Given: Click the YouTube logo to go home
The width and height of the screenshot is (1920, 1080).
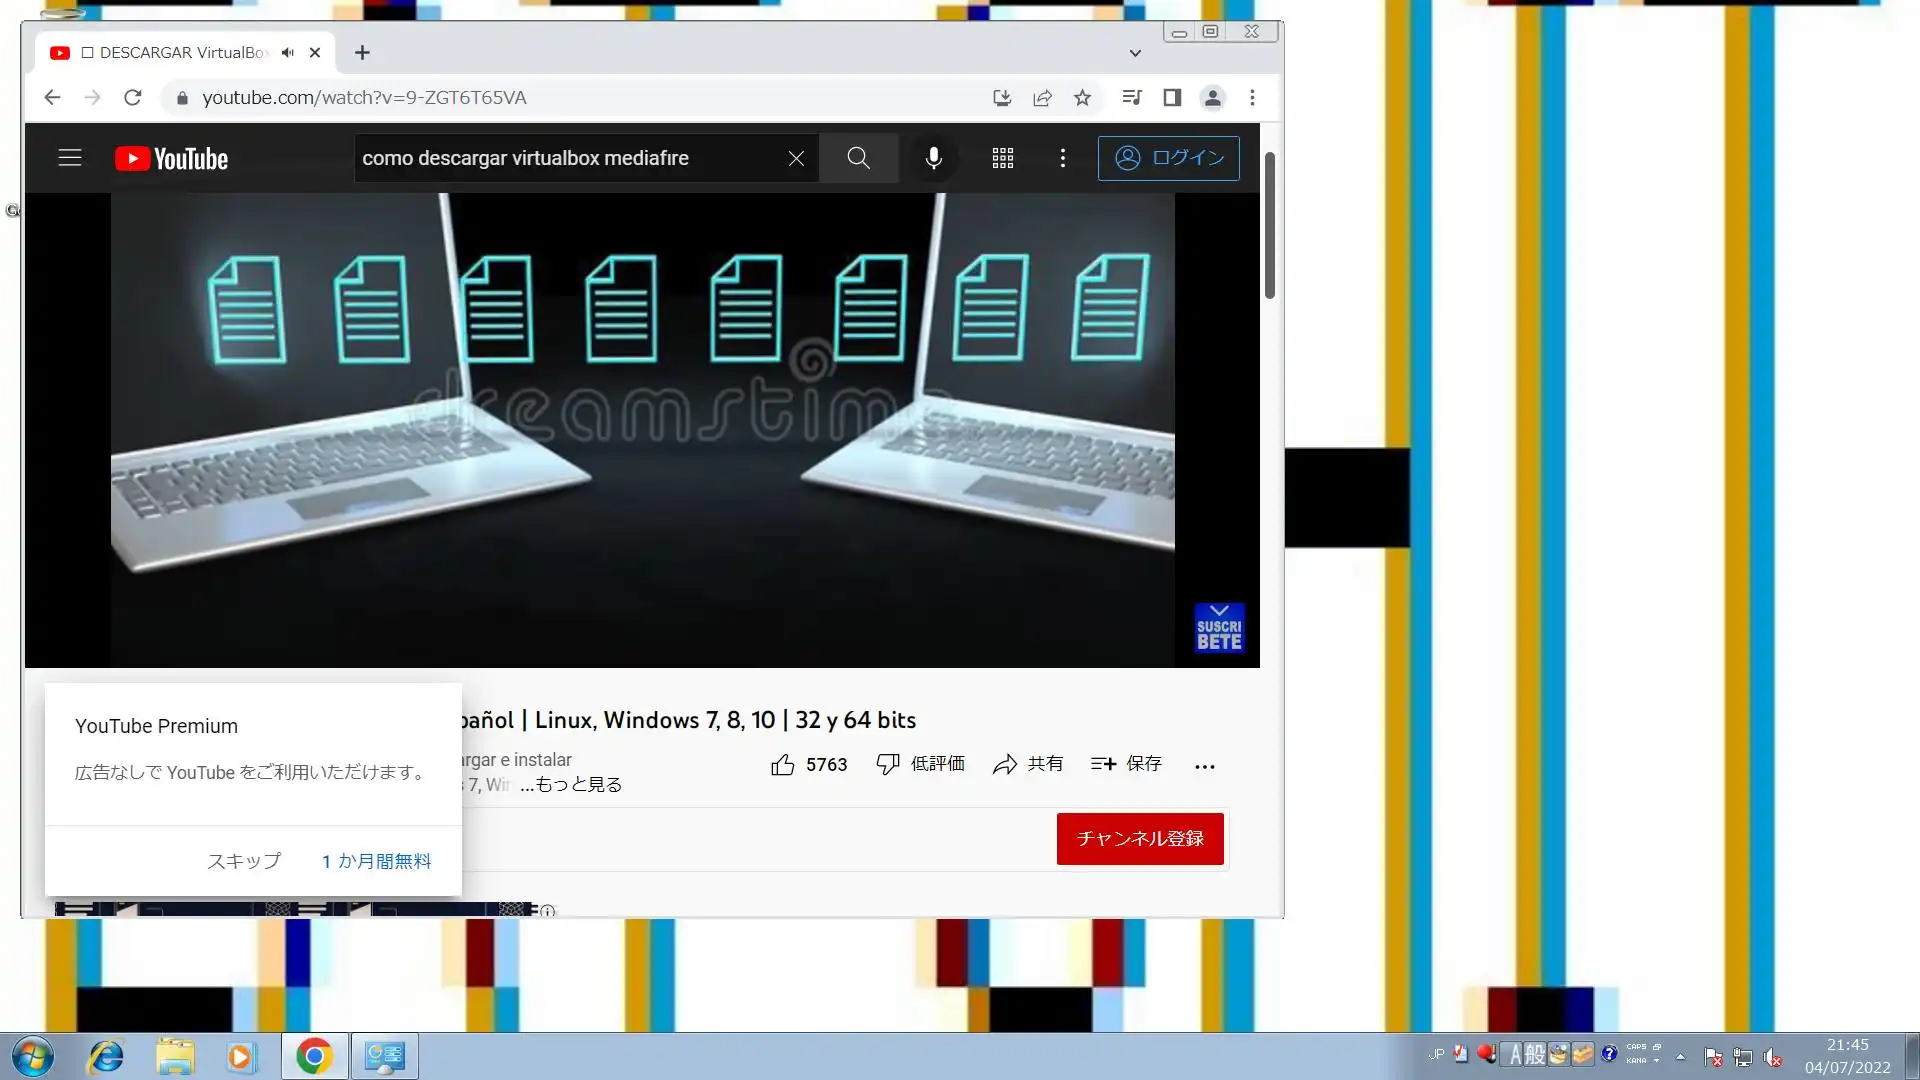Looking at the screenshot, I should tap(171, 159).
